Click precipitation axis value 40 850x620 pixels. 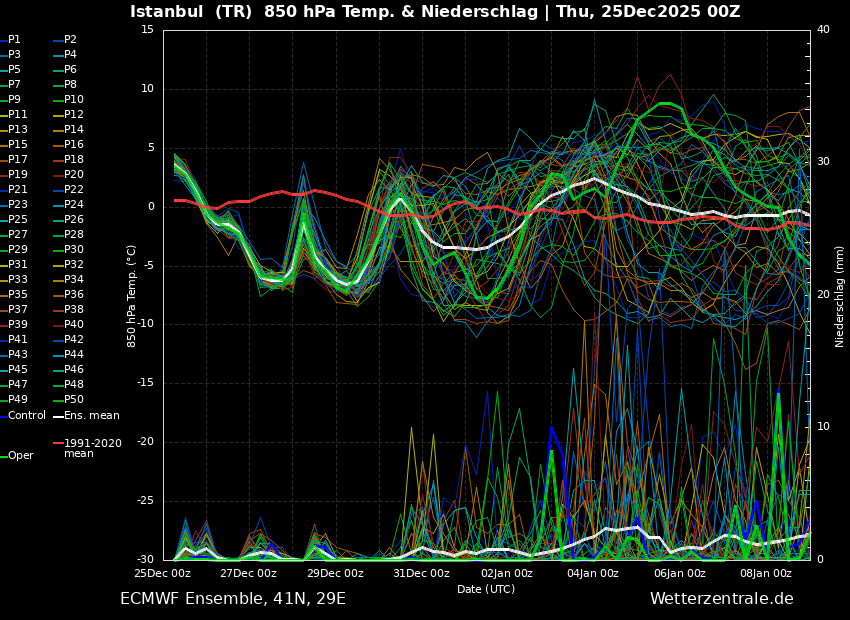click(x=823, y=30)
